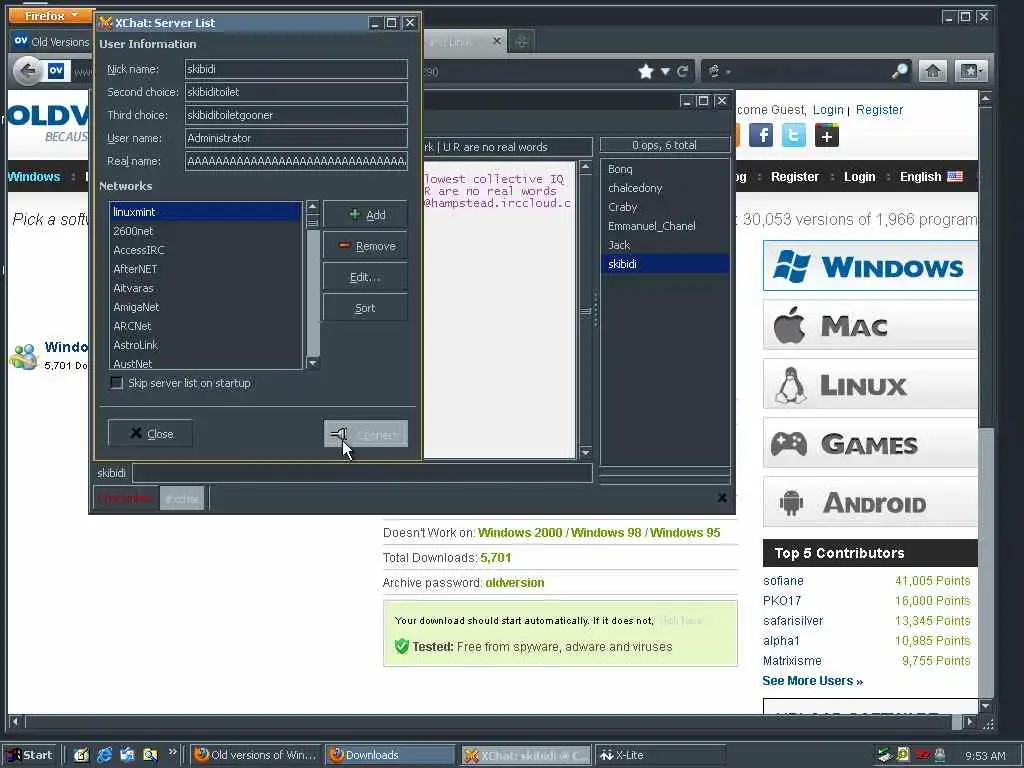Select the 2600net network

[205, 231]
